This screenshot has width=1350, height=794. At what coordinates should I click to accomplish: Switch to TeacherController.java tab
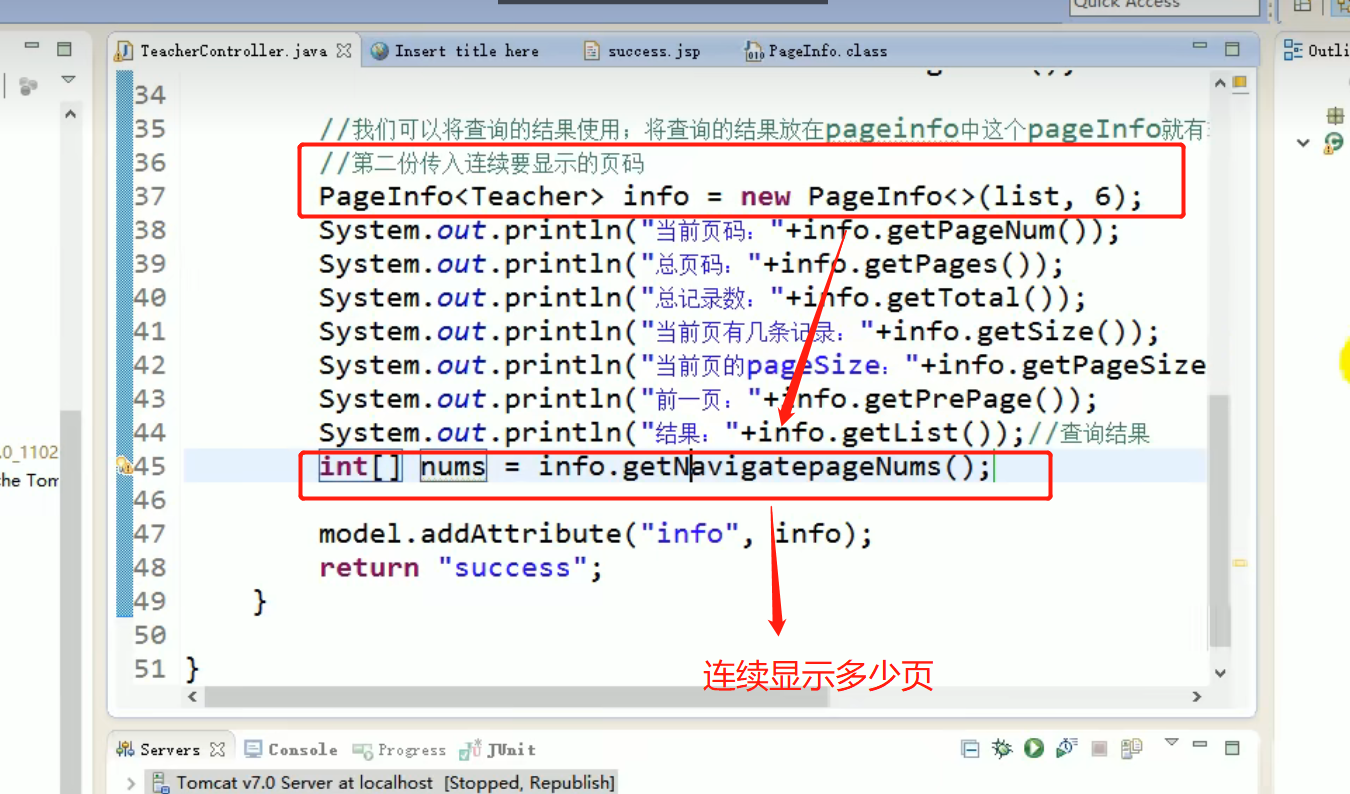coord(234,51)
